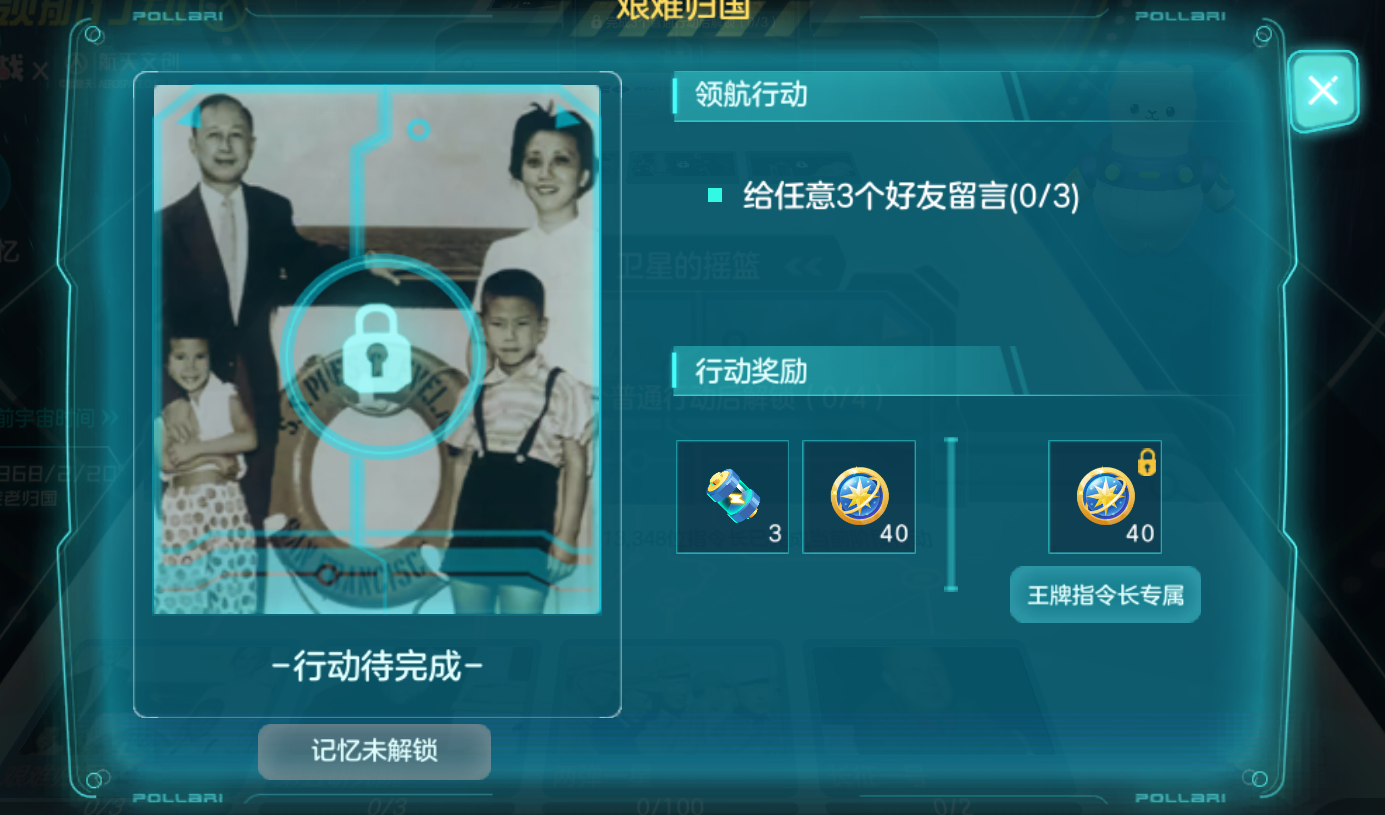Expand the 前宇宙时间 chevrons behind dialog
The image size is (1385, 815).
coord(108,415)
